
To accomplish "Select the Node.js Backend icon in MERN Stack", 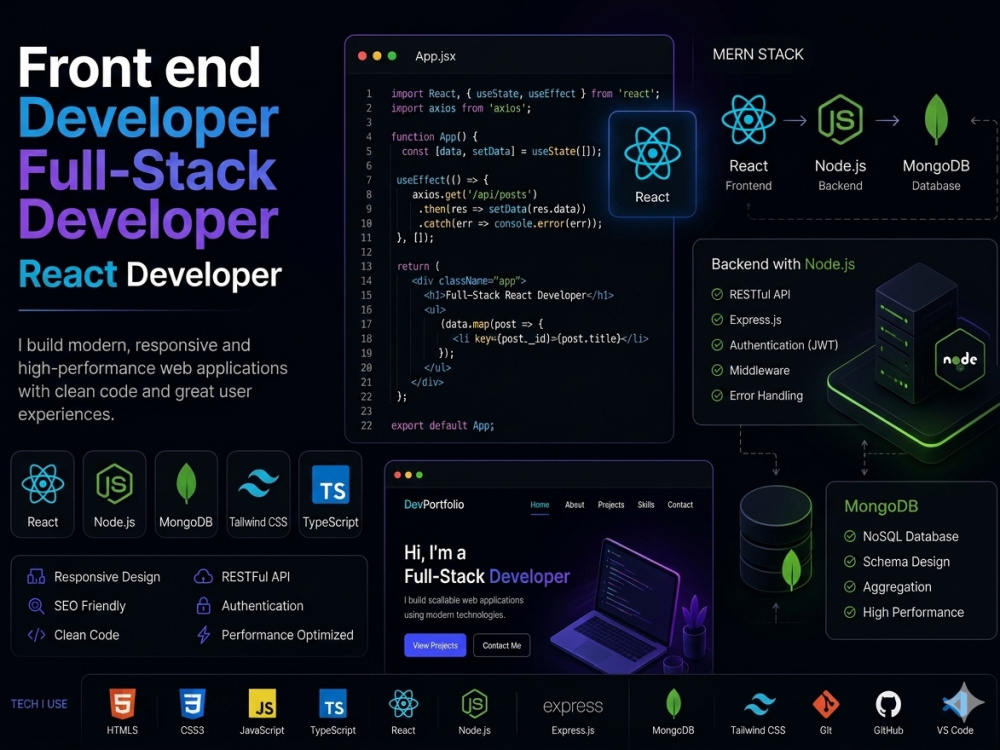I will click(x=840, y=119).
